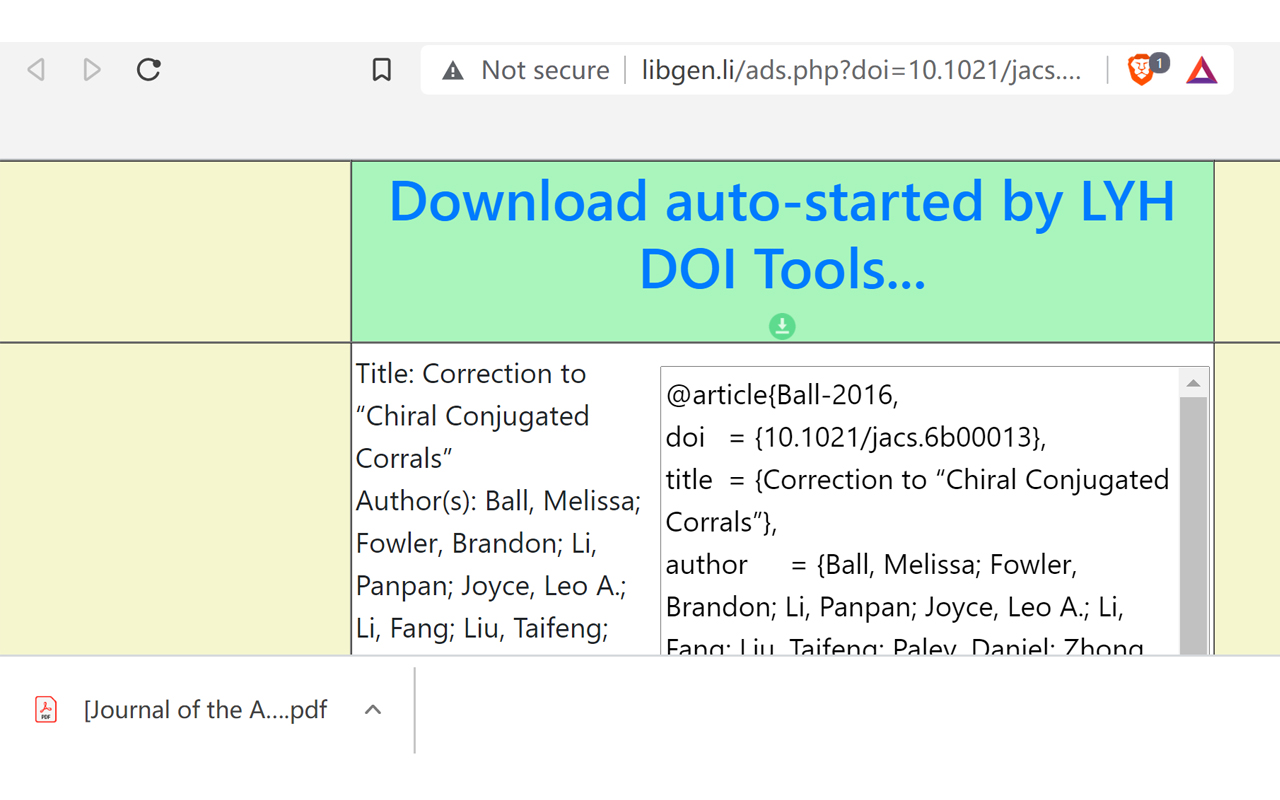1280x800 pixels.
Task: Click the 'Panpan; Joyce, Leo A.;' author line
Action: (x=491, y=586)
